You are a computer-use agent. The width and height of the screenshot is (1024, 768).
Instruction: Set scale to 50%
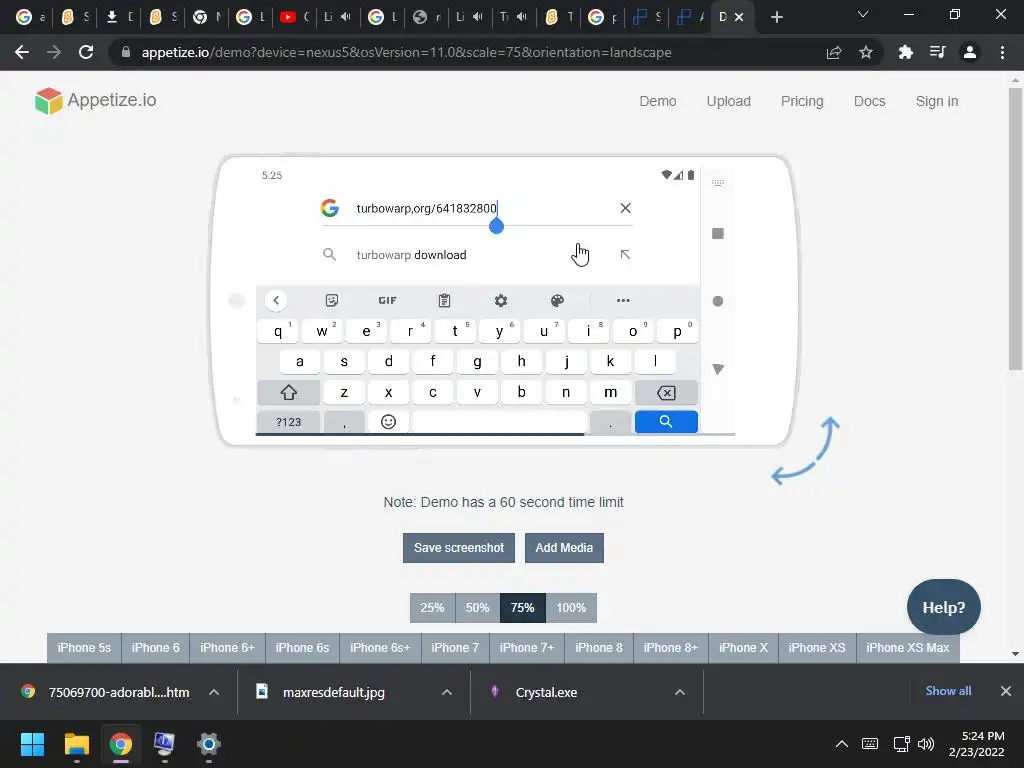477,607
